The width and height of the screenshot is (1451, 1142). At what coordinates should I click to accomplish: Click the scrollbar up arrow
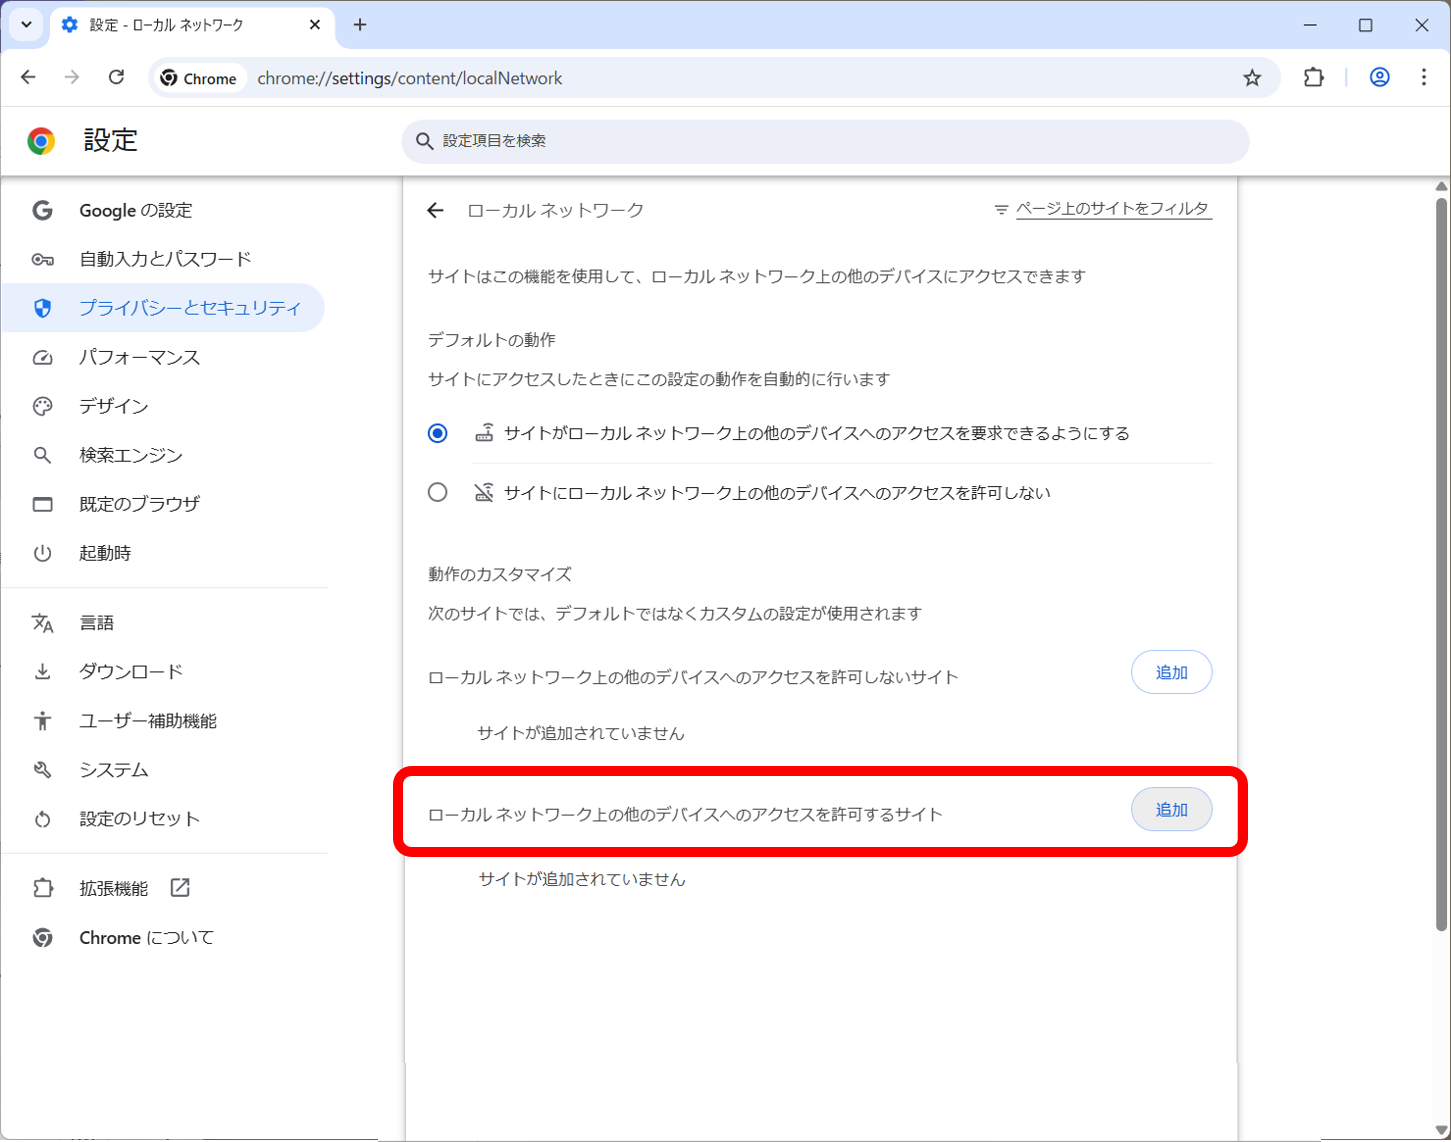[1441, 186]
